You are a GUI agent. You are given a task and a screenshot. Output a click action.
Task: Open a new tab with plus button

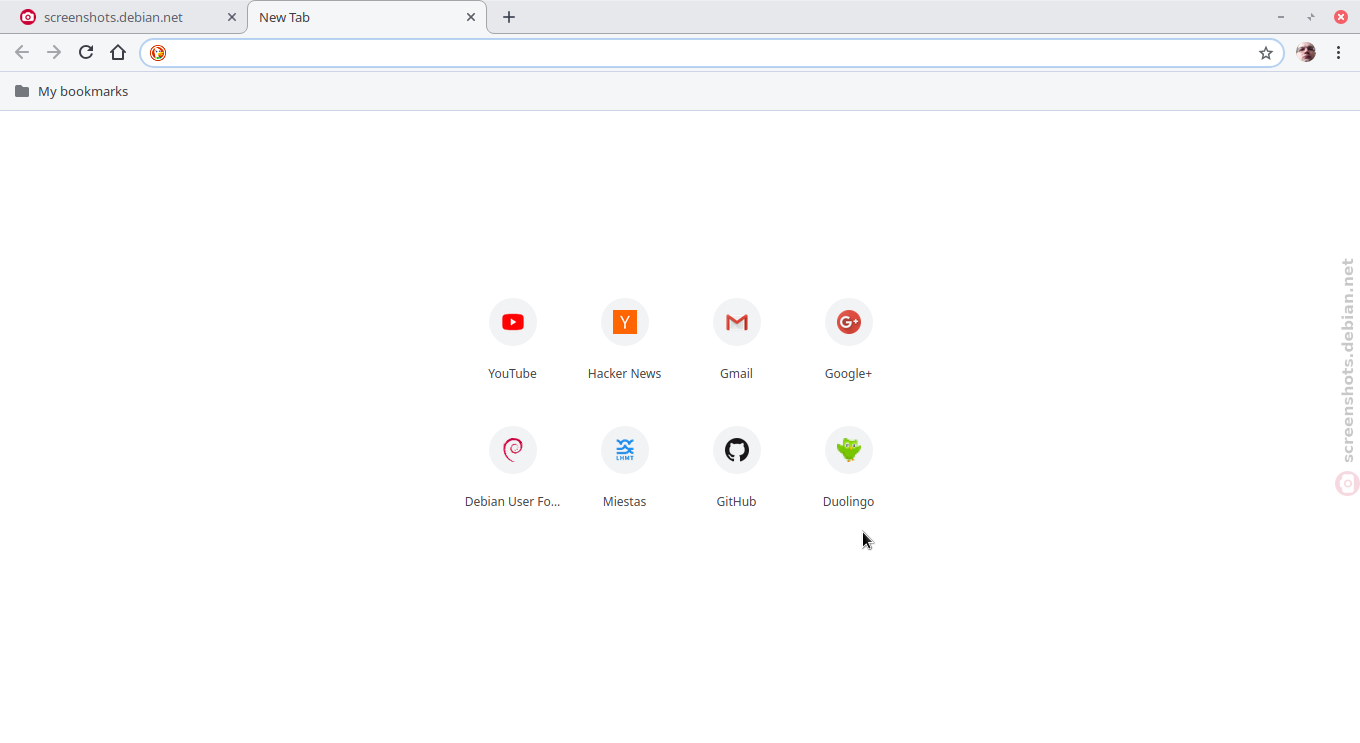tap(509, 17)
